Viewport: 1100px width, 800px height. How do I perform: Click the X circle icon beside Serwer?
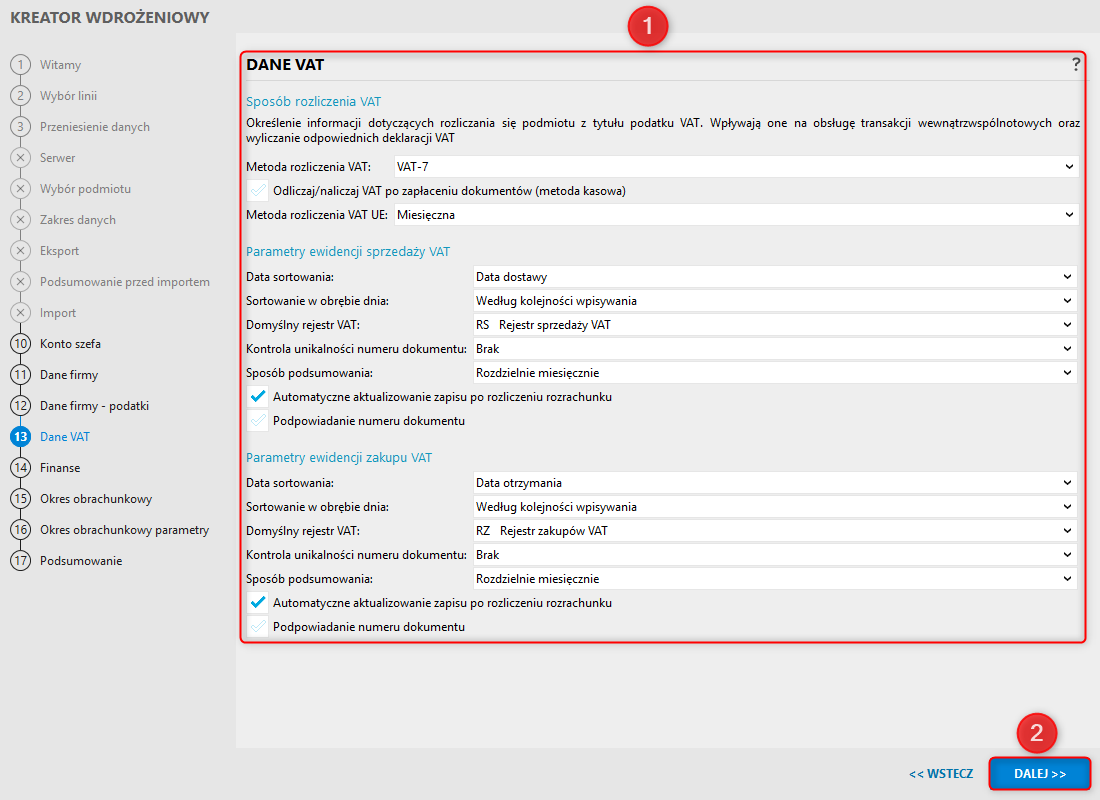tap(20, 158)
